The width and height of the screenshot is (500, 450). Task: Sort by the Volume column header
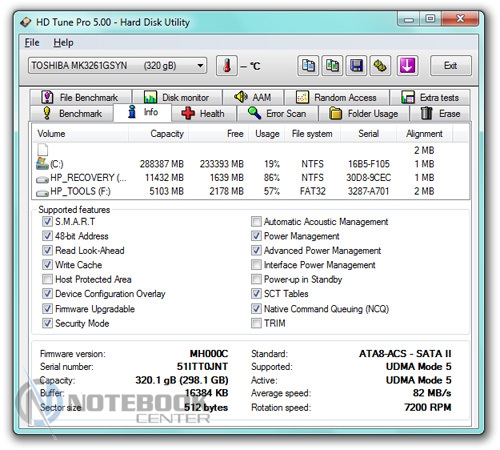coord(81,134)
